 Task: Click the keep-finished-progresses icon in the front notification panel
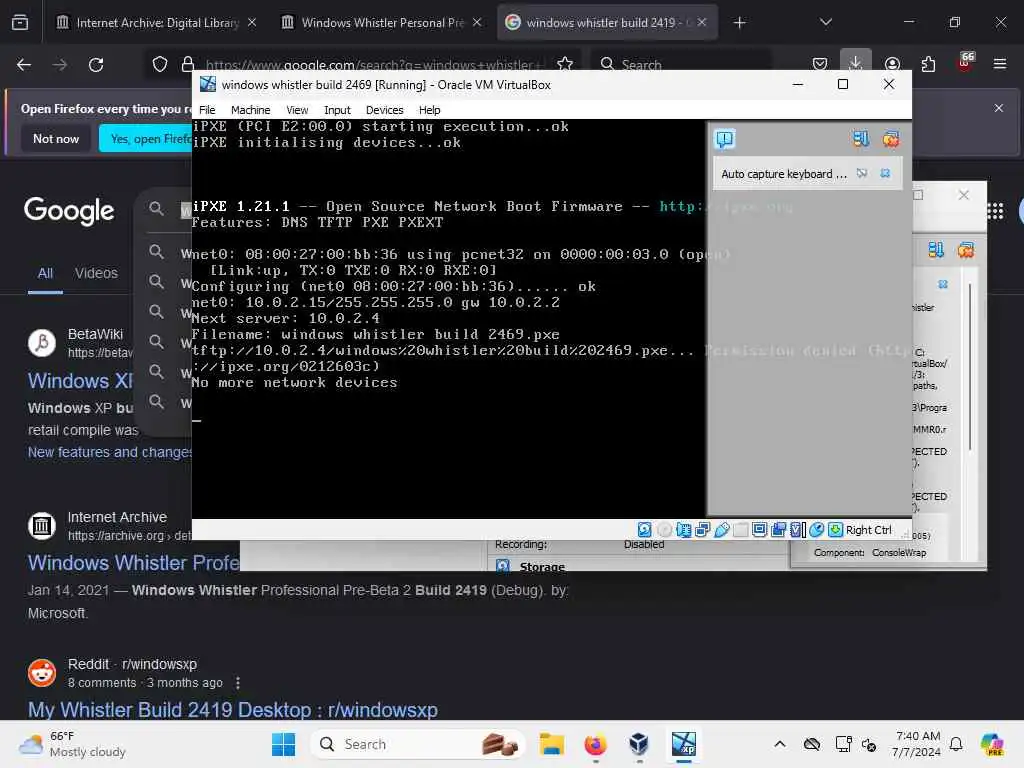[861, 138]
